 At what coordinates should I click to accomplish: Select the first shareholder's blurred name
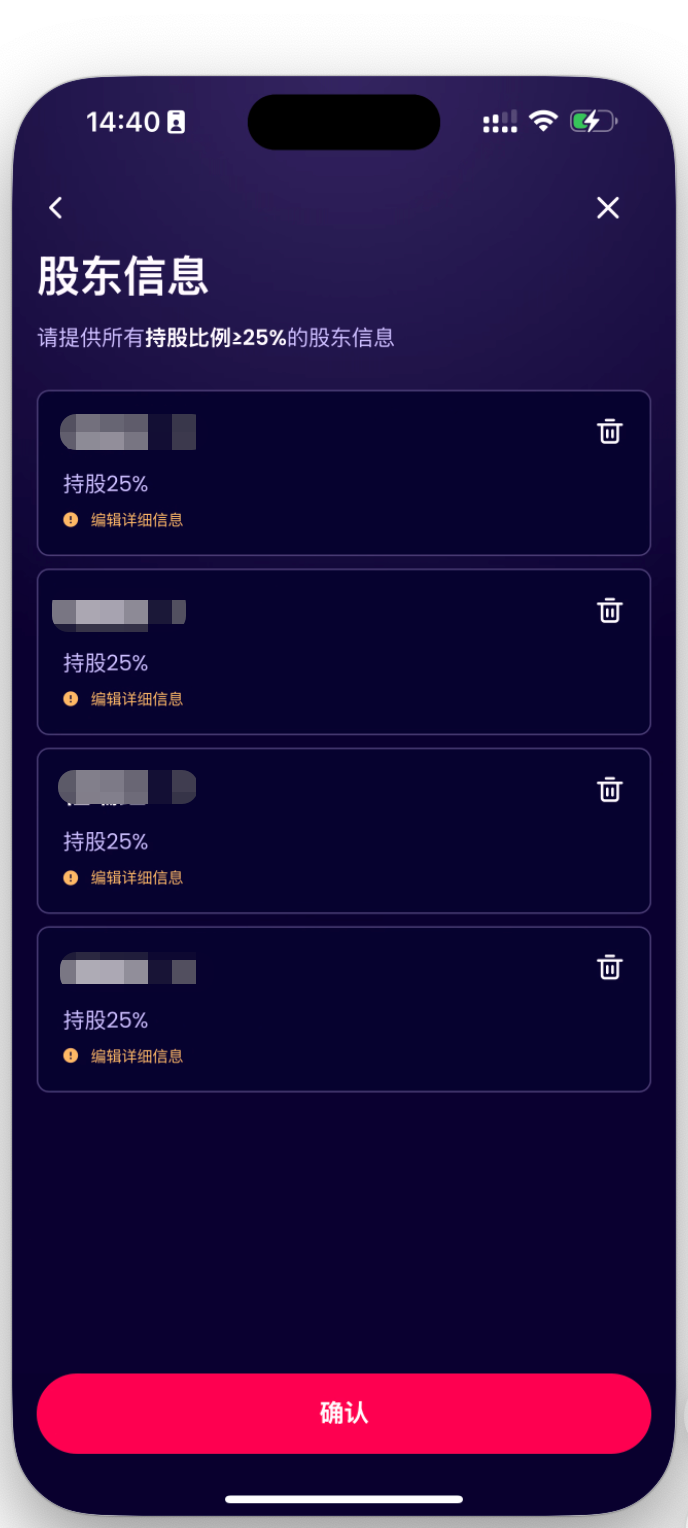pyautogui.click(x=128, y=431)
